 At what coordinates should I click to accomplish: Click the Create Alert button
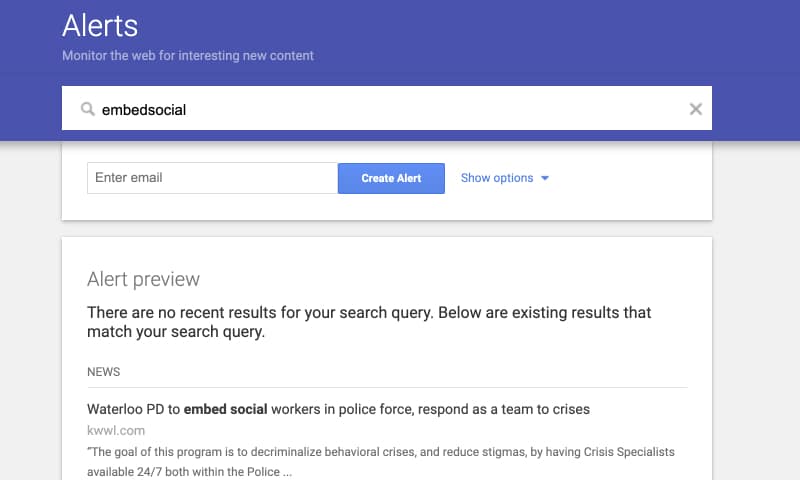coord(391,178)
